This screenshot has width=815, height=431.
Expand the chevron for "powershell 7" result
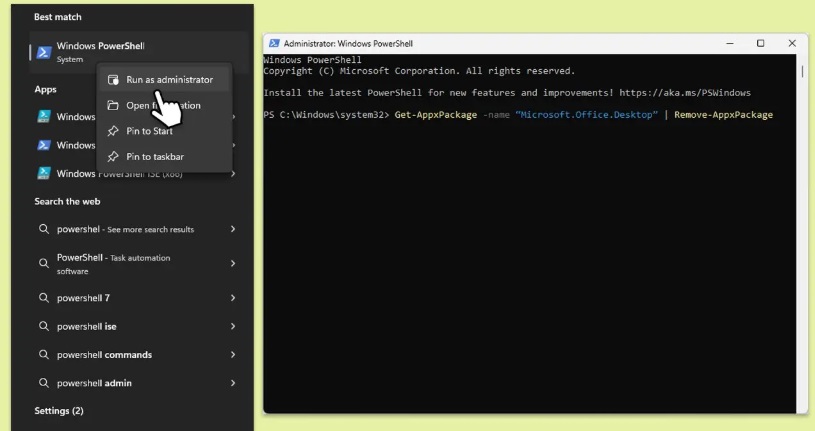[x=233, y=298]
